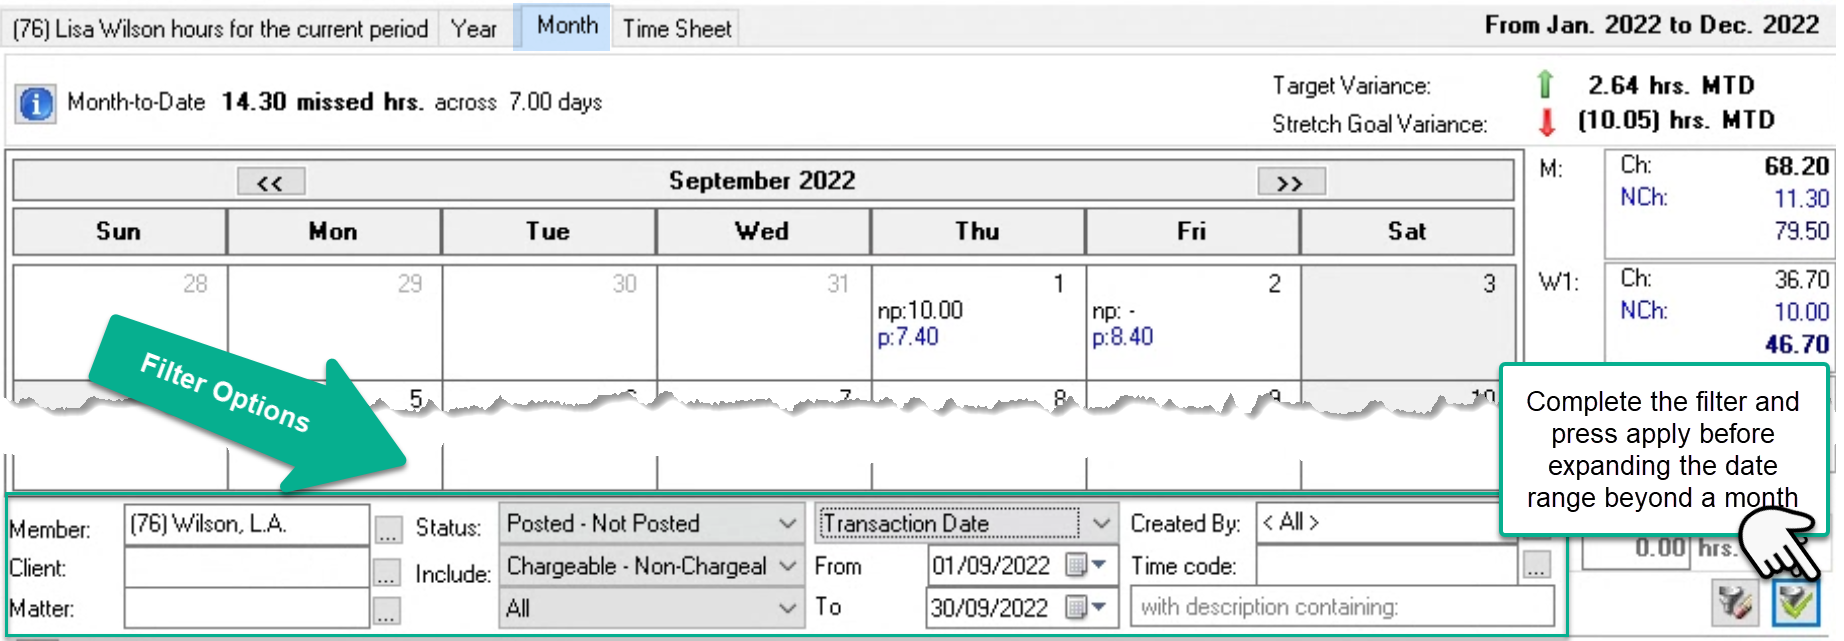Screen dimensions: 1844x641
Task: Click the Client lookup ellipsis button
Action: 387,572
